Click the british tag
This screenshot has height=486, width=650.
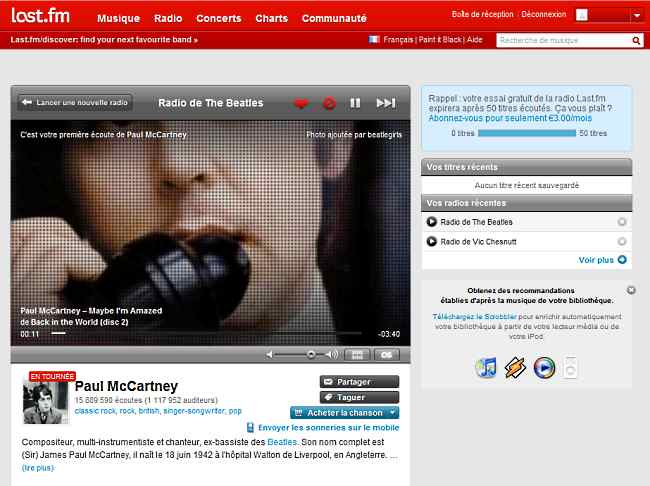point(148,411)
